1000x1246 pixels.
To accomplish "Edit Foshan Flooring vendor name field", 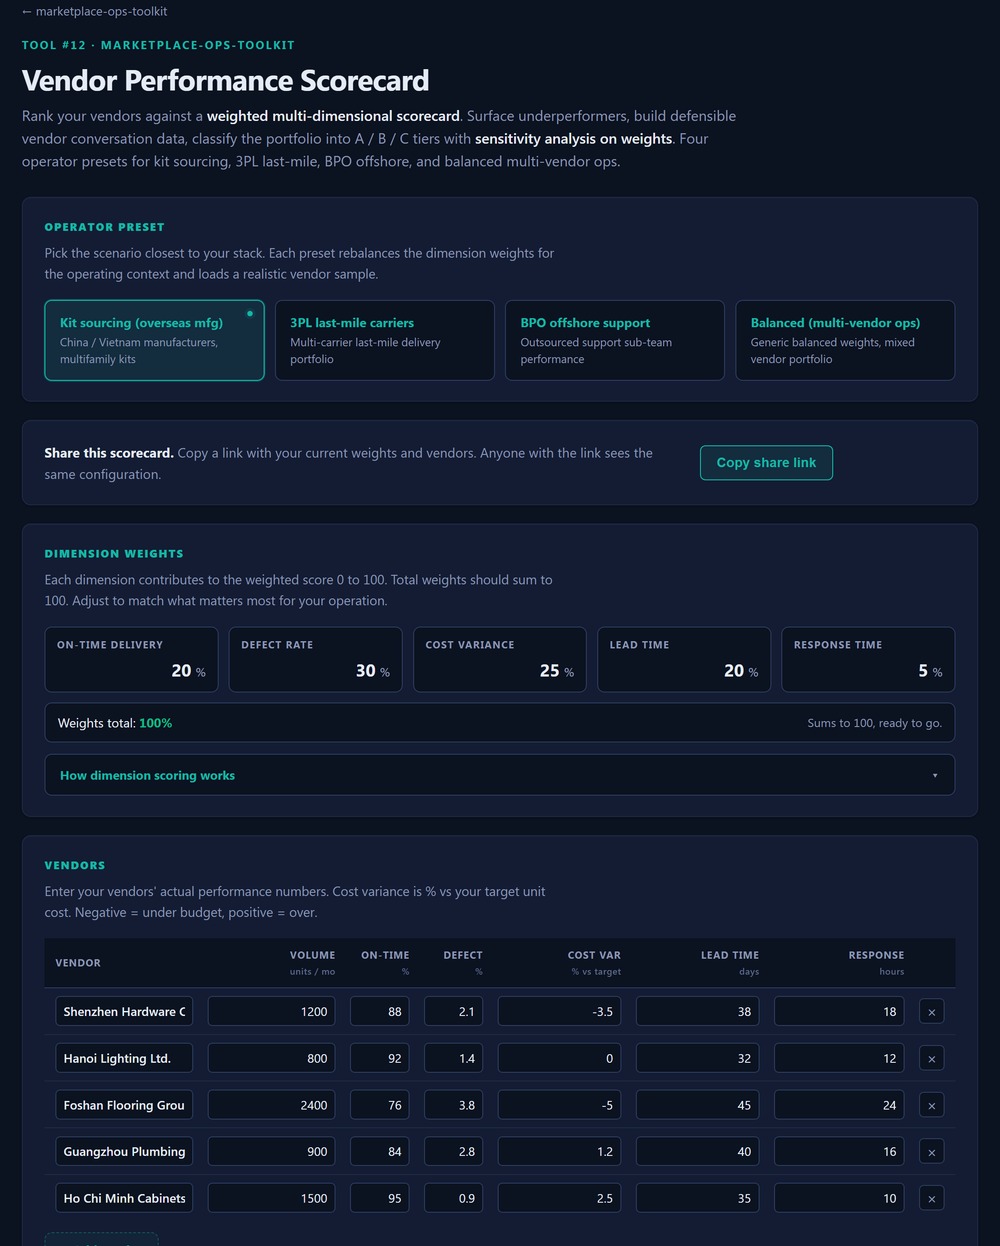I will (x=124, y=1105).
